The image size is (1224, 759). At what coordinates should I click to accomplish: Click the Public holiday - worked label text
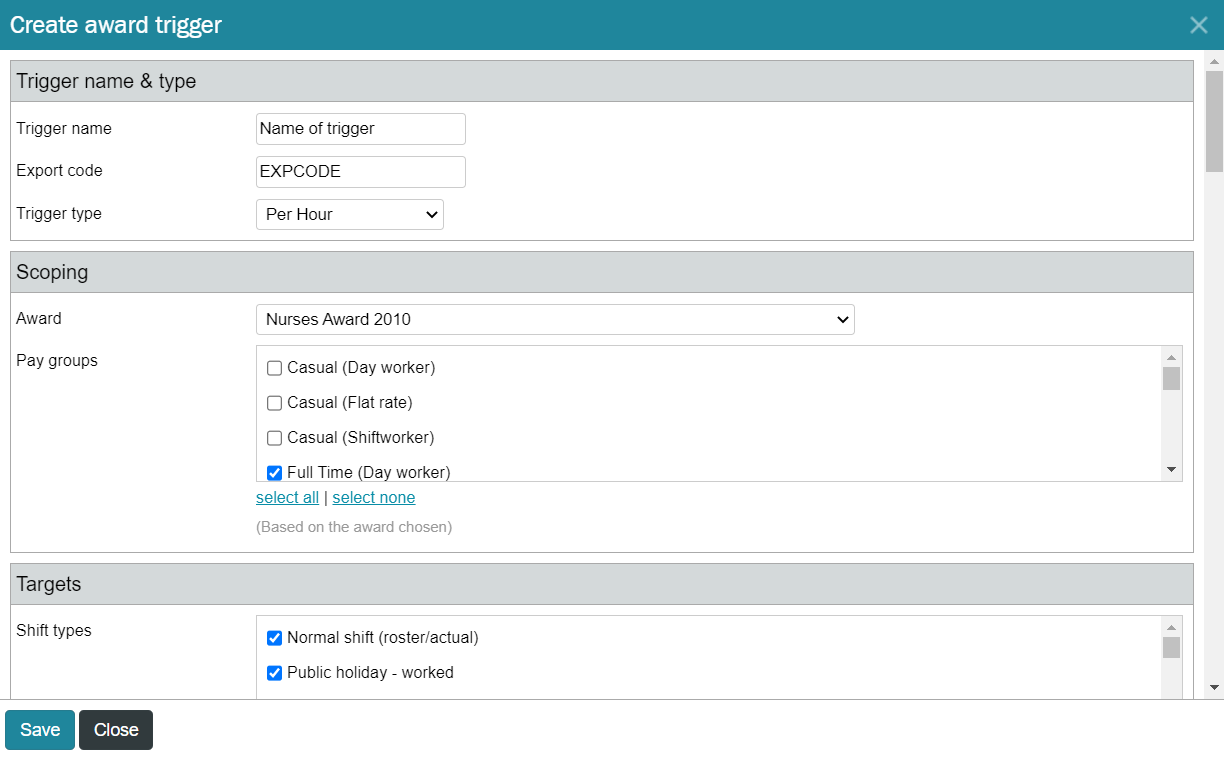pos(370,673)
